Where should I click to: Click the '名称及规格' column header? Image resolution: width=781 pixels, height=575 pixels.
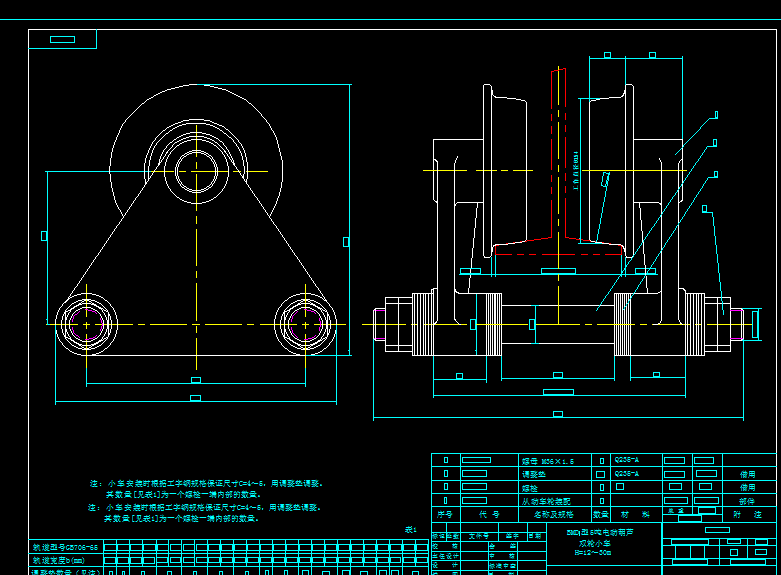553,515
